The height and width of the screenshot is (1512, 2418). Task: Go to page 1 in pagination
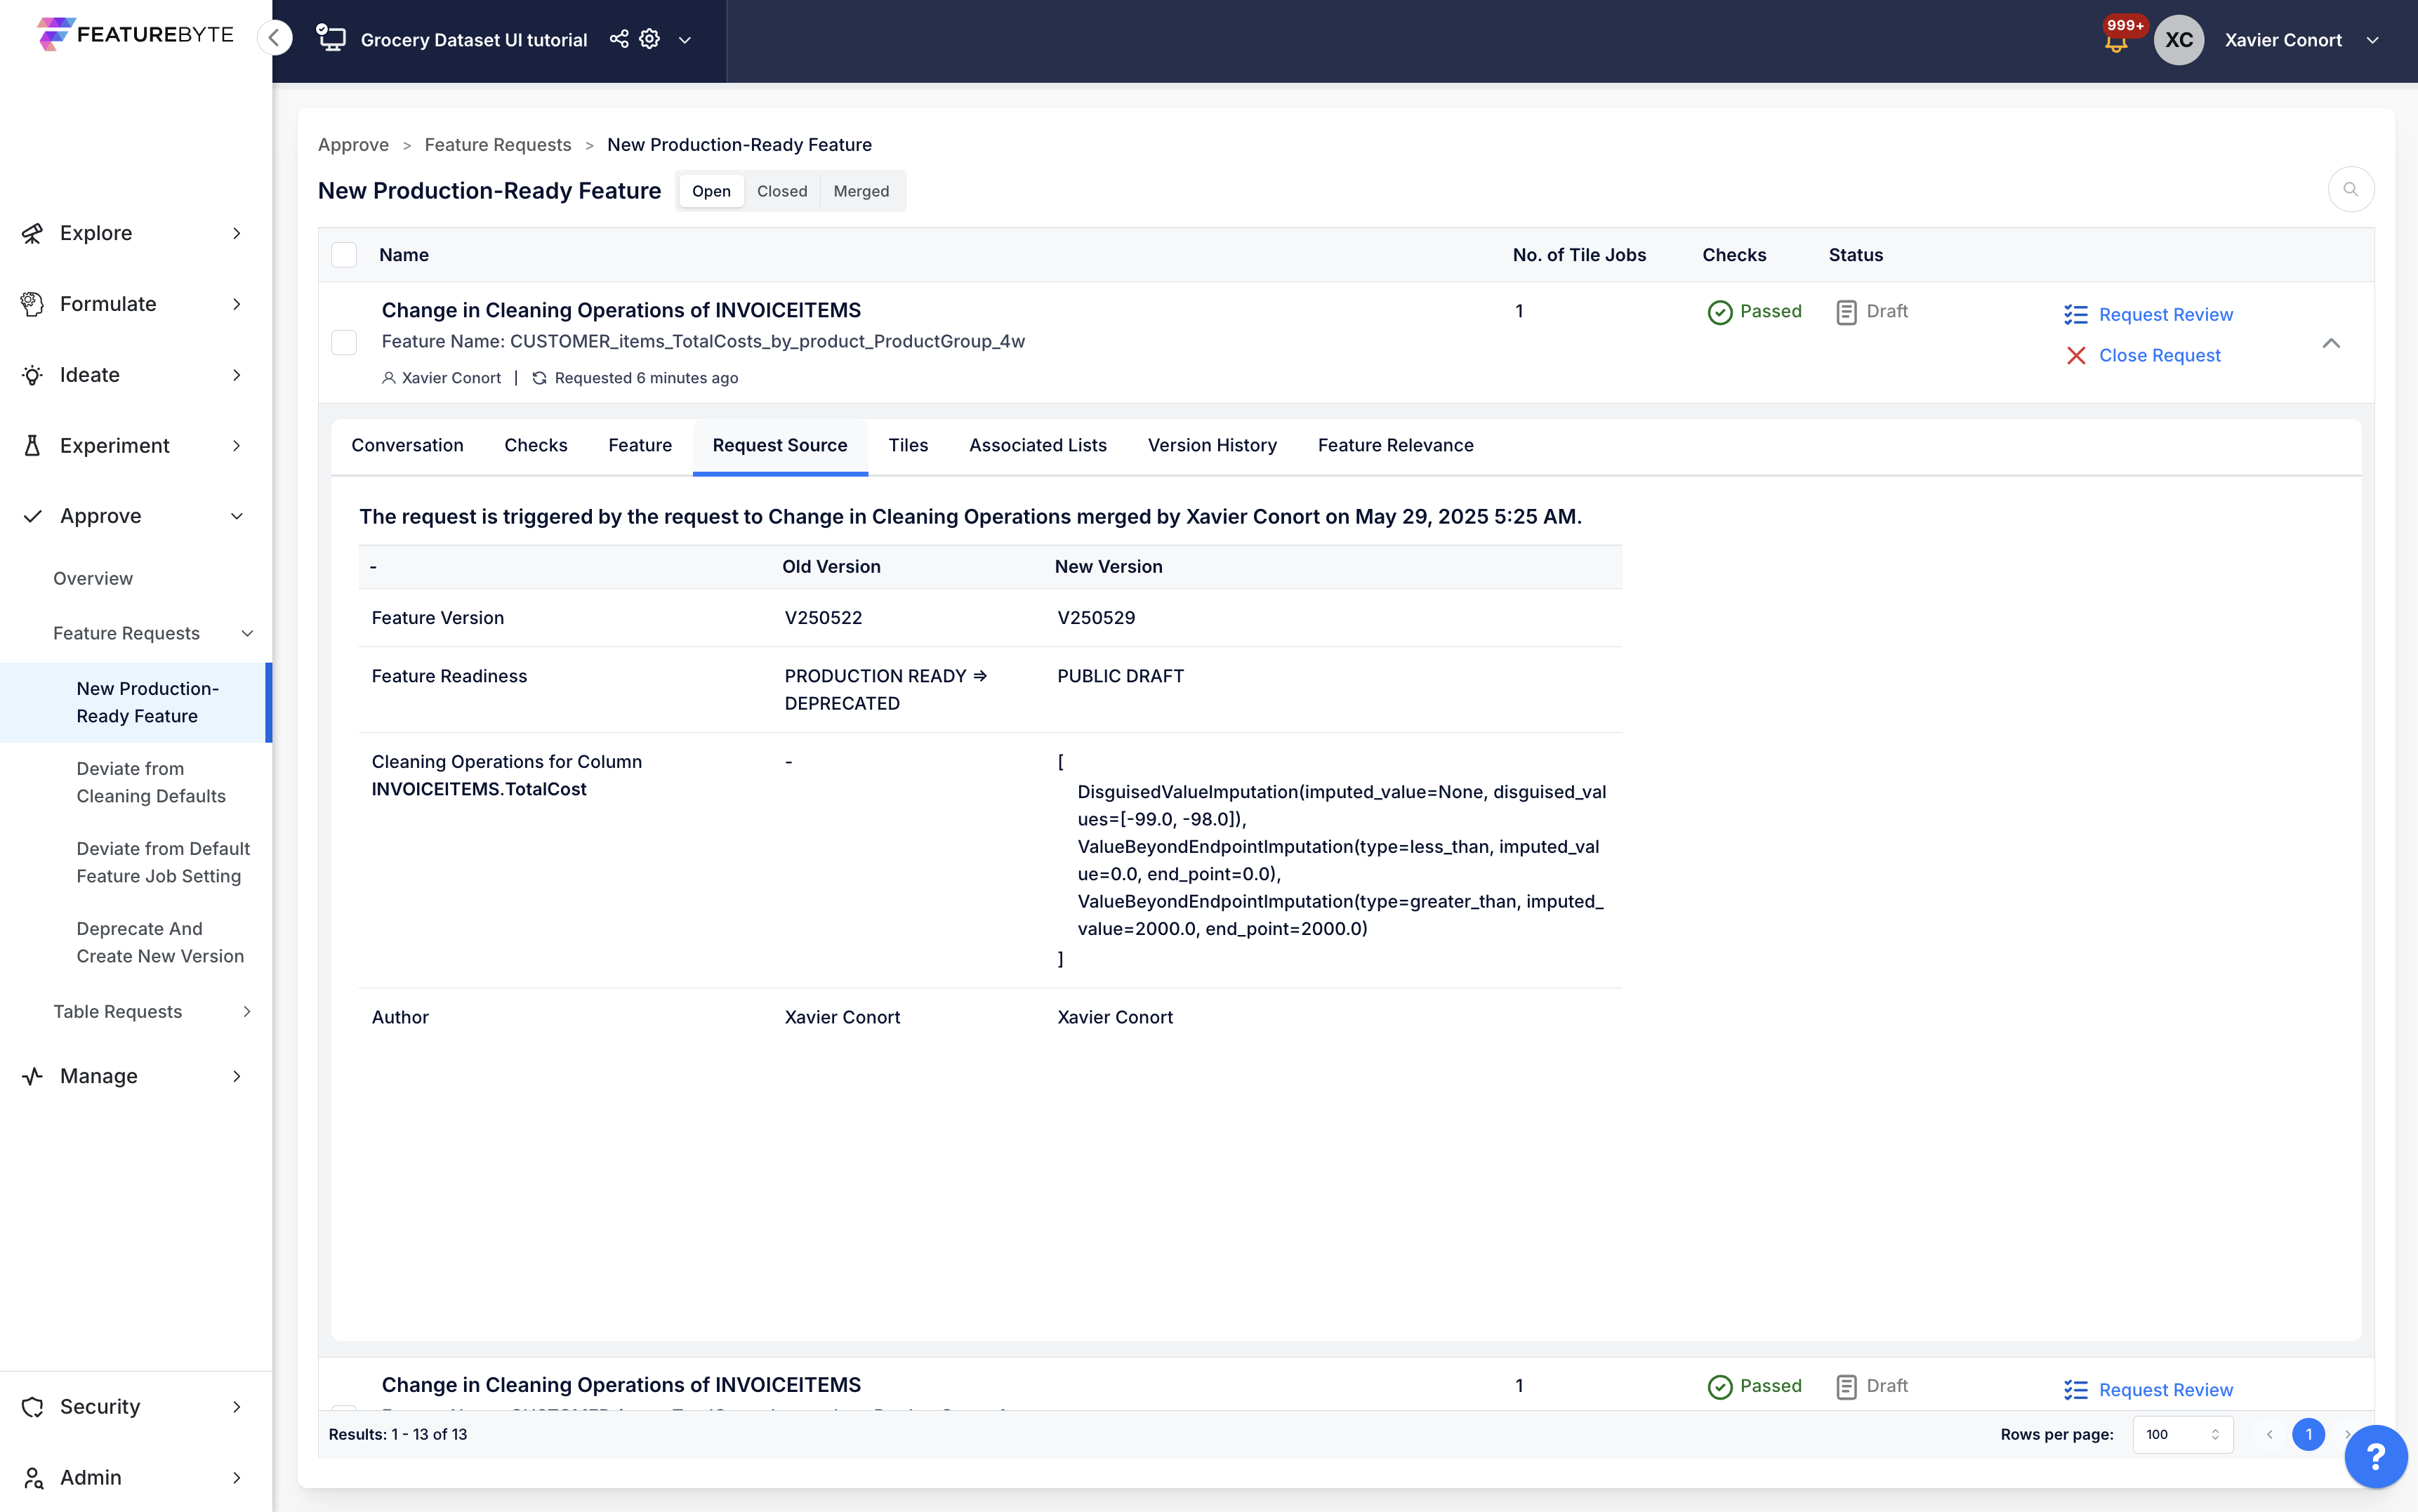pyautogui.click(x=2308, y=1434)
